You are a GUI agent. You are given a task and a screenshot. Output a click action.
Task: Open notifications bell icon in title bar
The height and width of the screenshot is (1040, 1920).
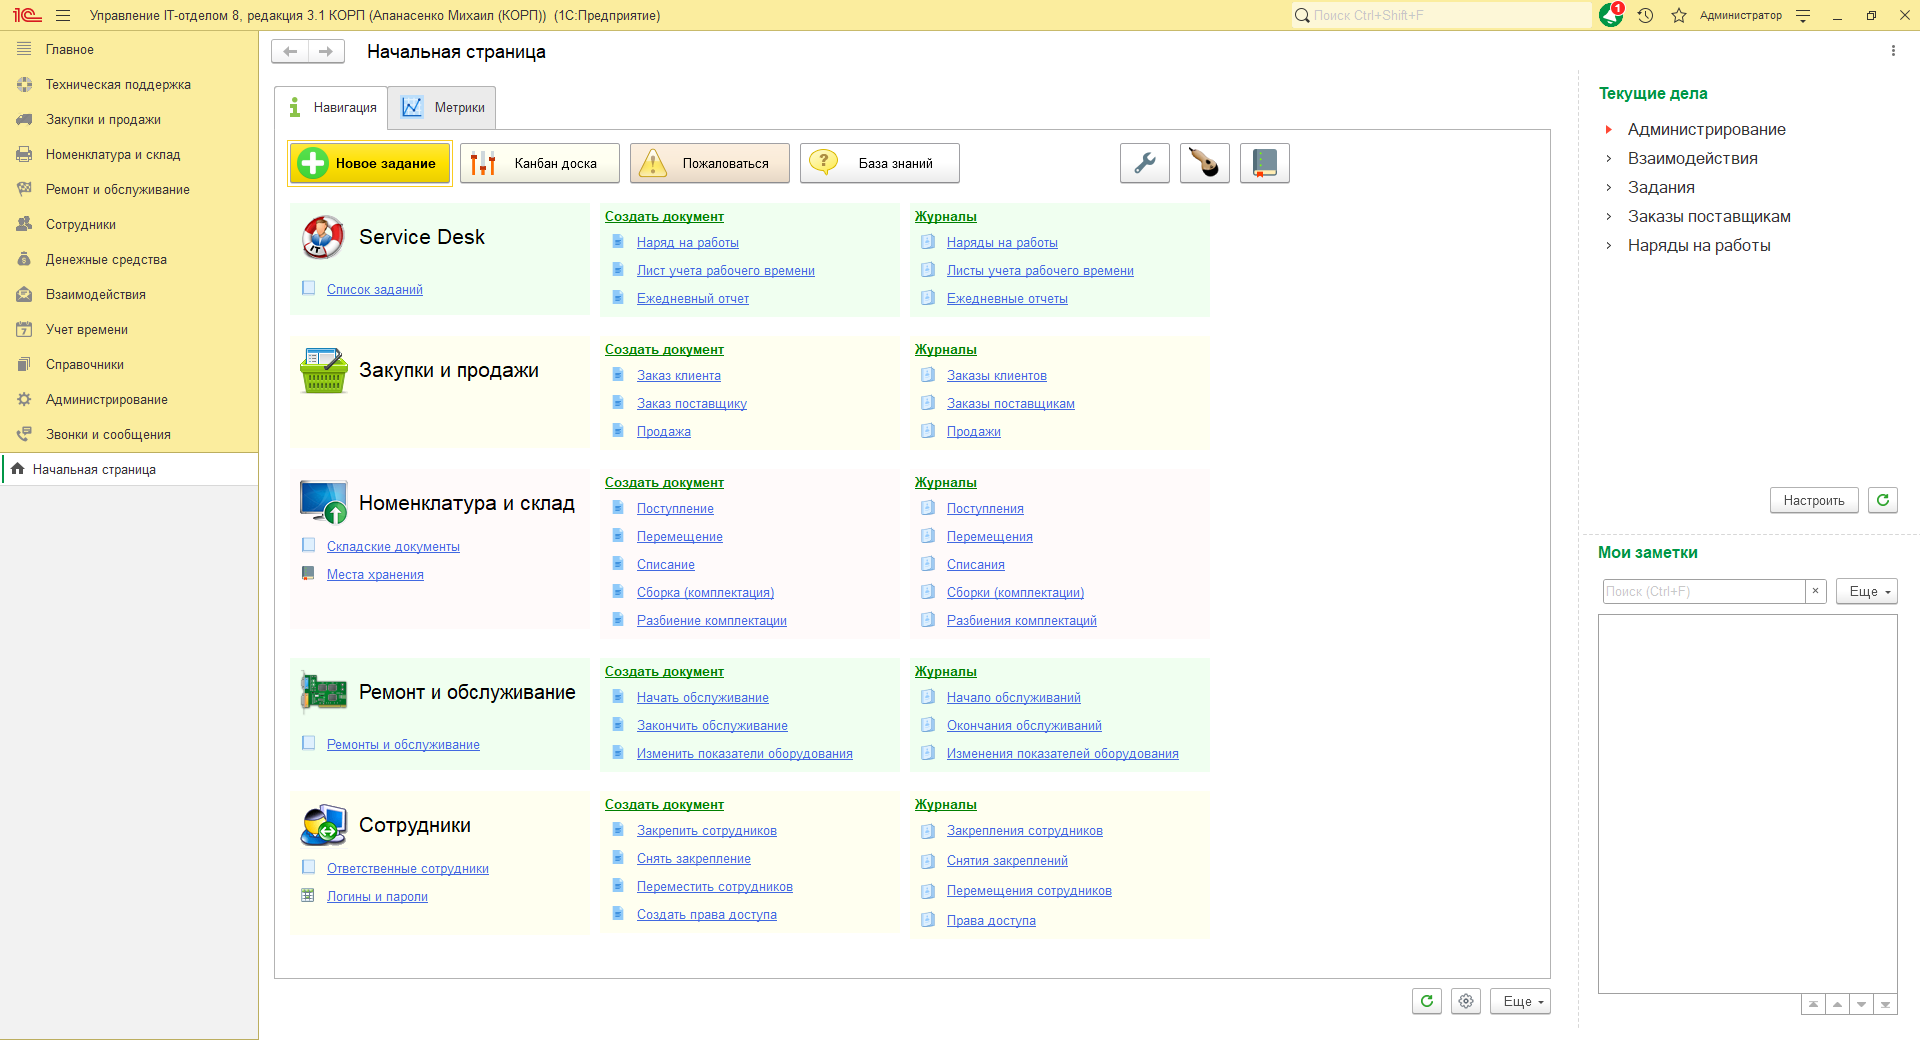point(1610,15)
